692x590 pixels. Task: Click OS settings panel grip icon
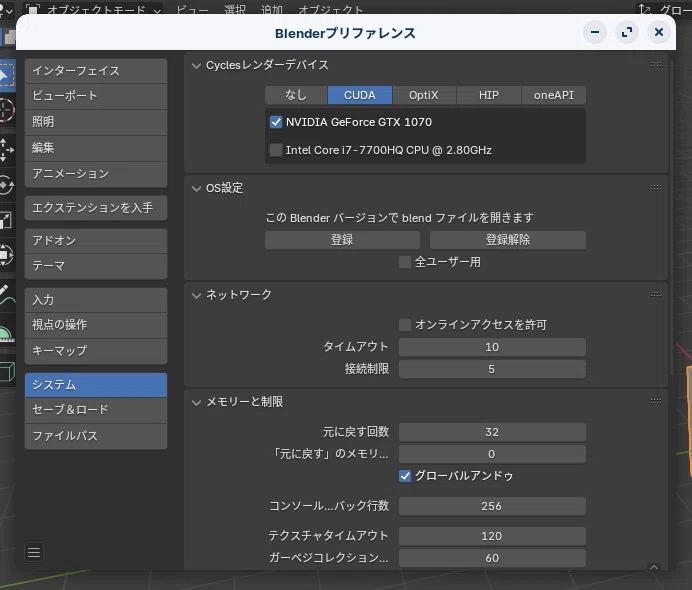click(655, 188)
